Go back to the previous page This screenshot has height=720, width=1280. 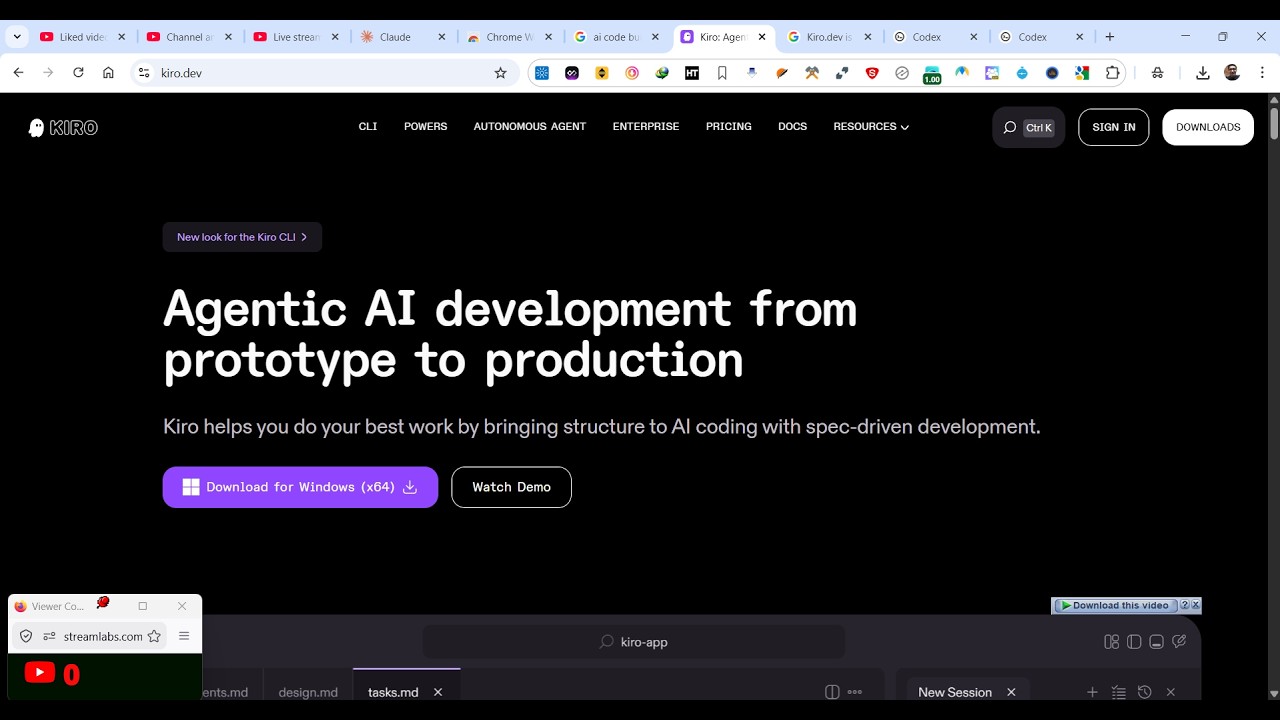point(18,73)
